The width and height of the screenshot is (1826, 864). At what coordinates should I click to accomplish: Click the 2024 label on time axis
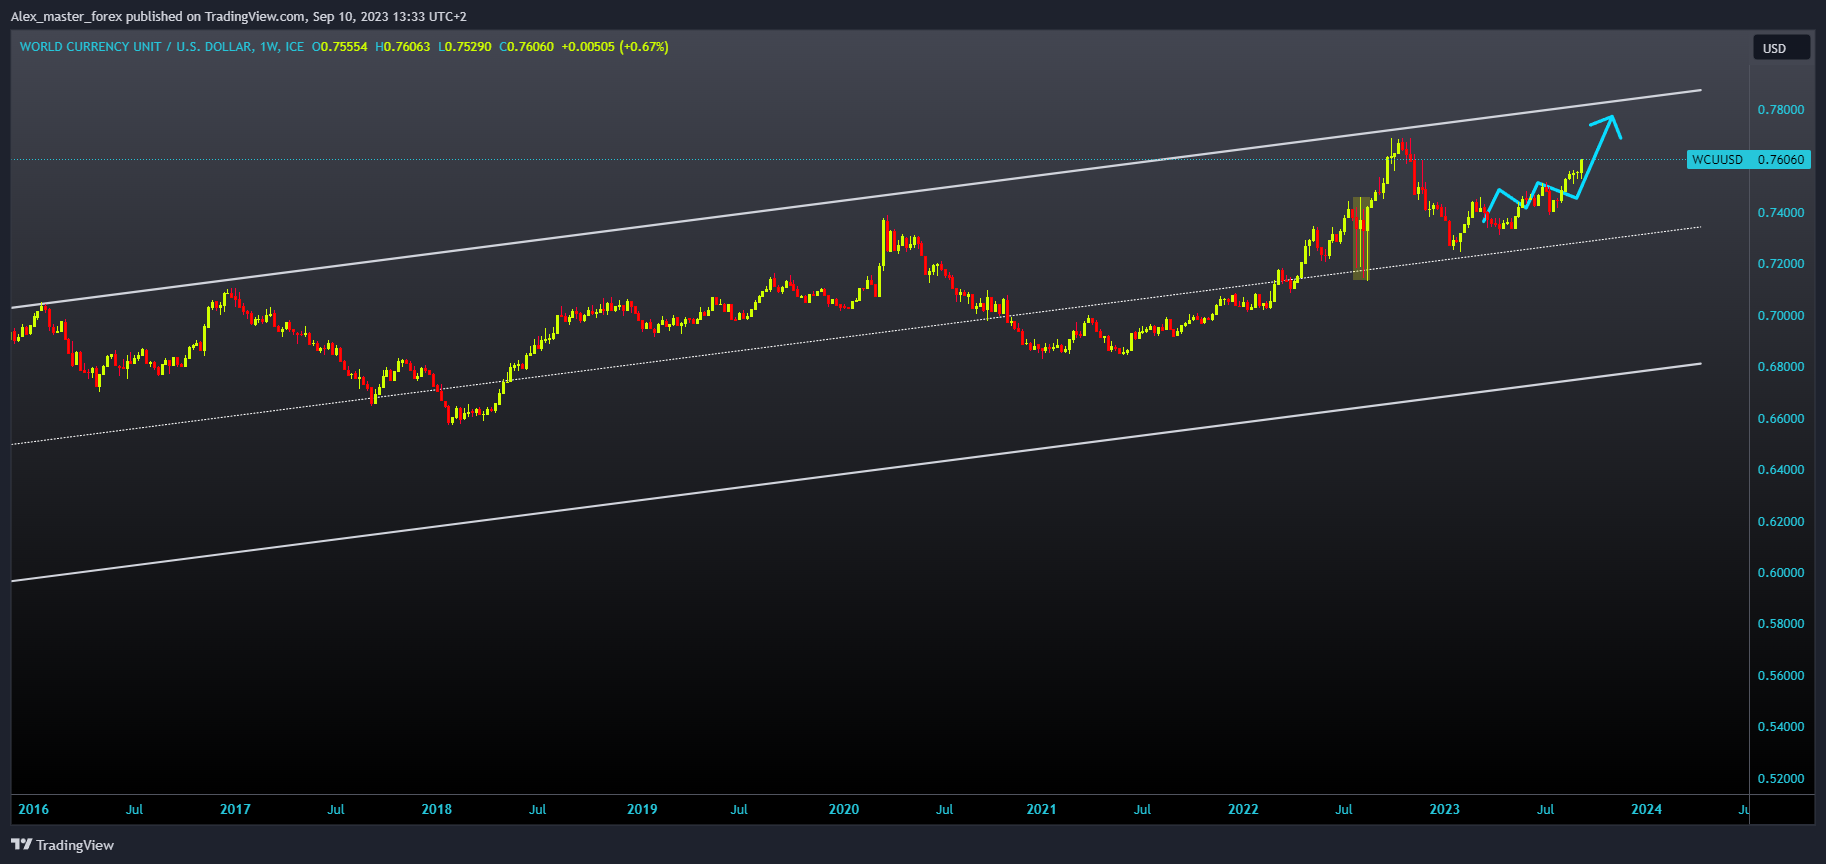pyautogui.click(x=1646, y=809)
